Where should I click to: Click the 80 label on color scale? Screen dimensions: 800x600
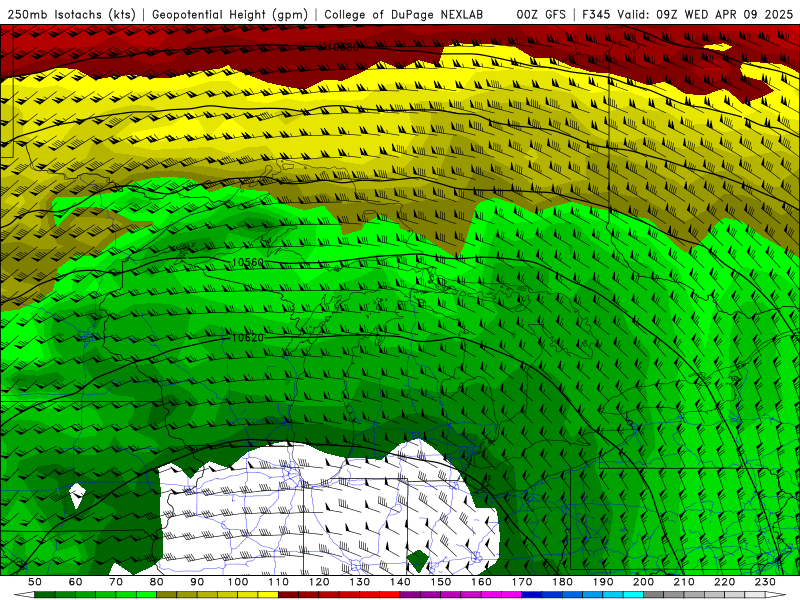coord(156,582)
